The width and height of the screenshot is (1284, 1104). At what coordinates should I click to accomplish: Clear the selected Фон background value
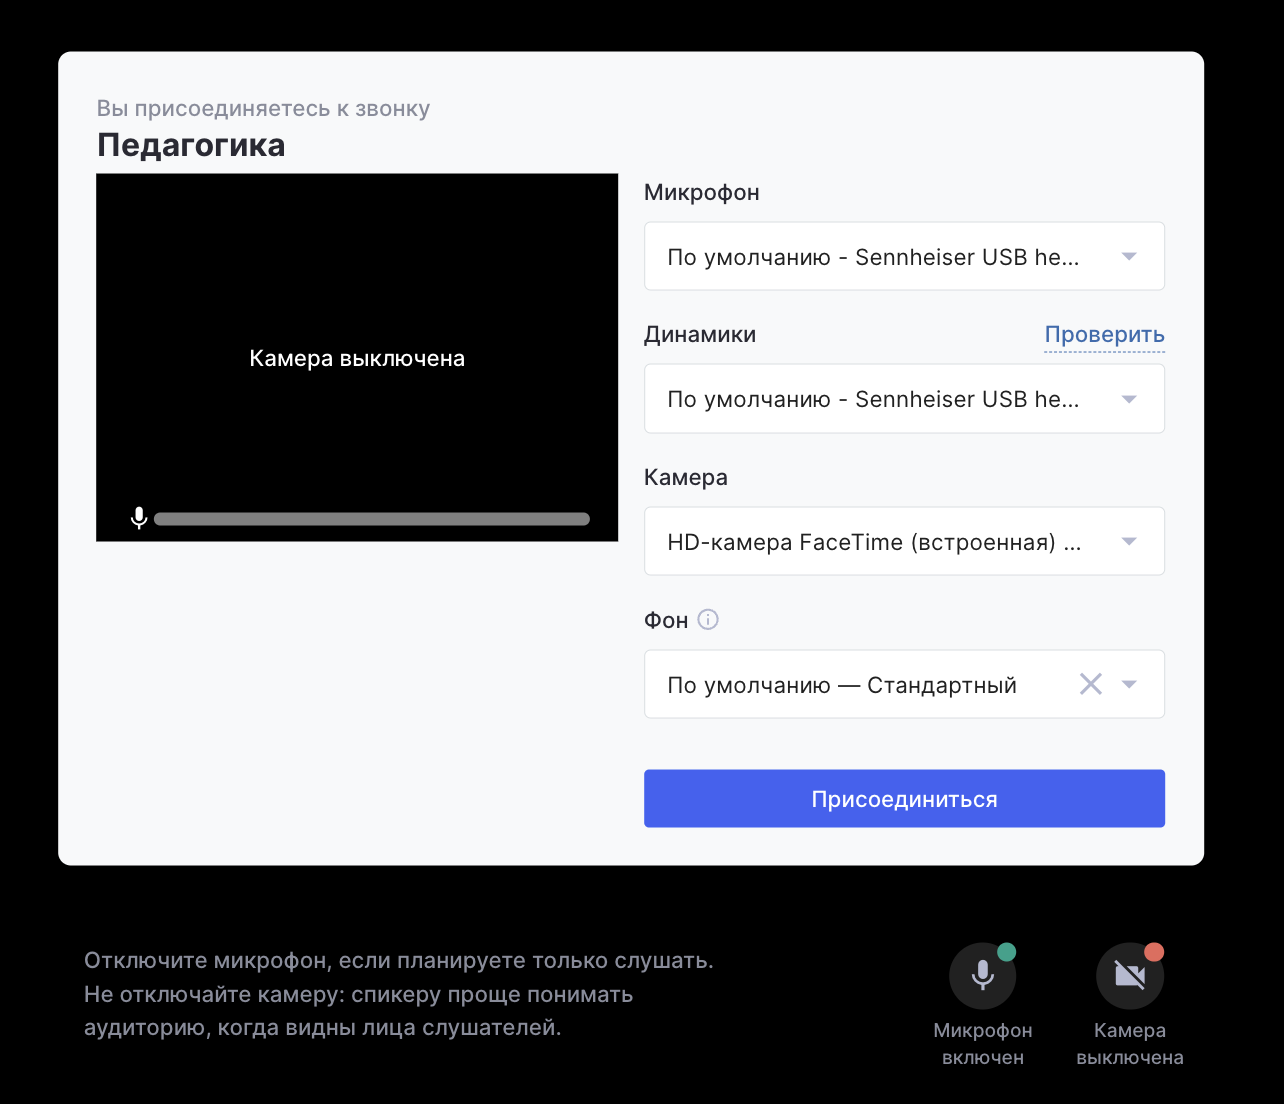pyautogui.click(x=1090, y=684)
